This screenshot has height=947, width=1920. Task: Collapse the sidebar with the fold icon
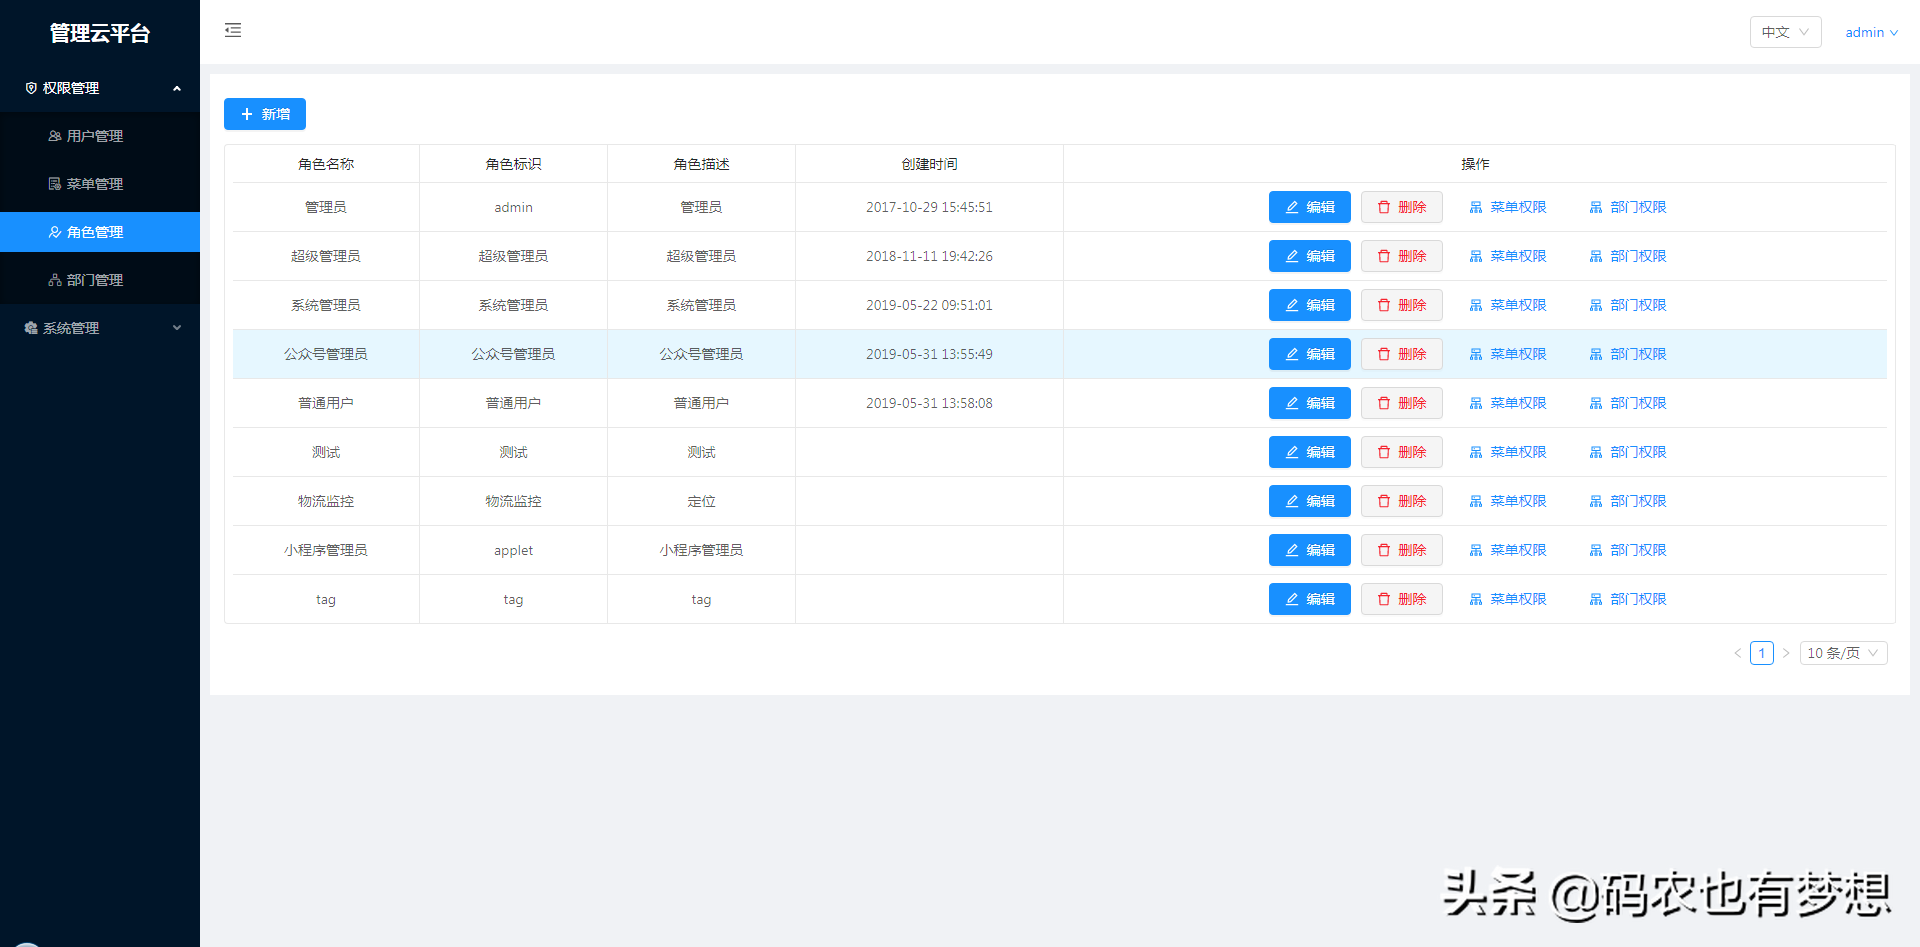[x=233, y=30]
